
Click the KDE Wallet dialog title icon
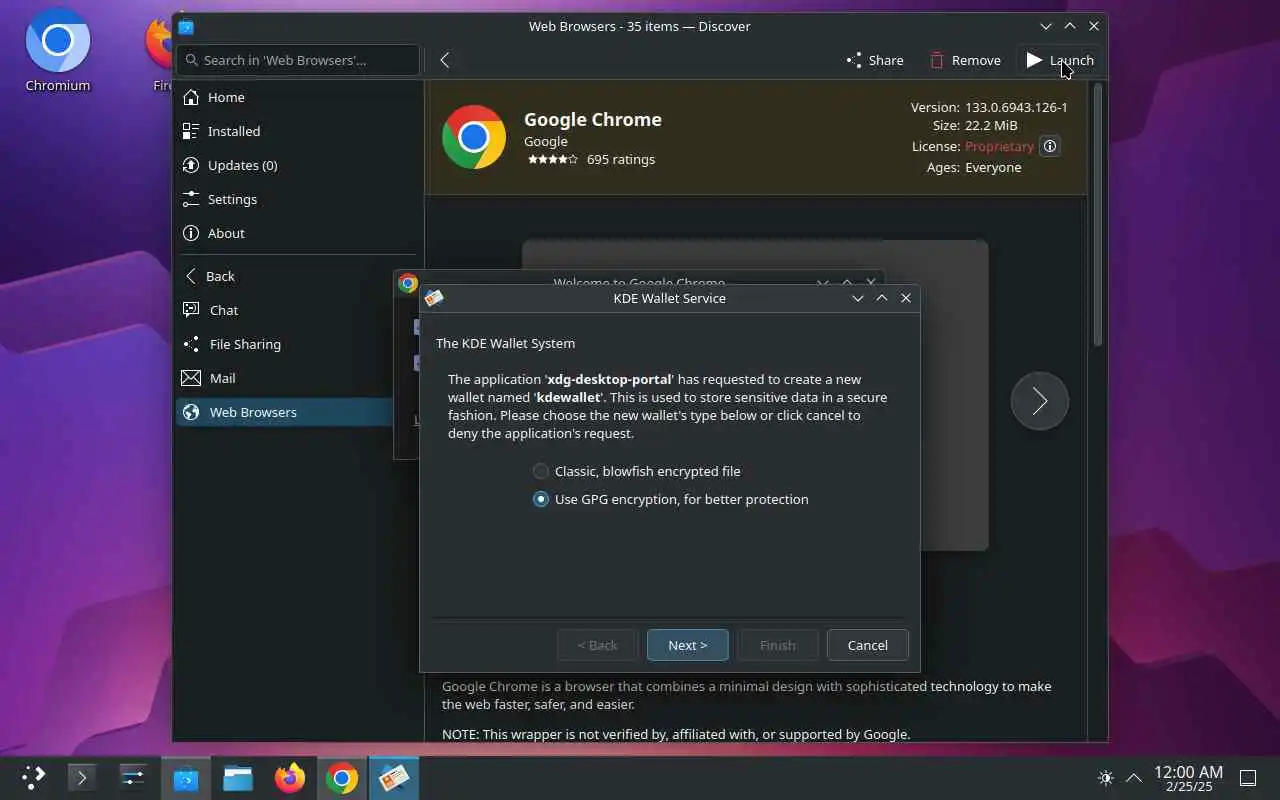tap(434, 298)
